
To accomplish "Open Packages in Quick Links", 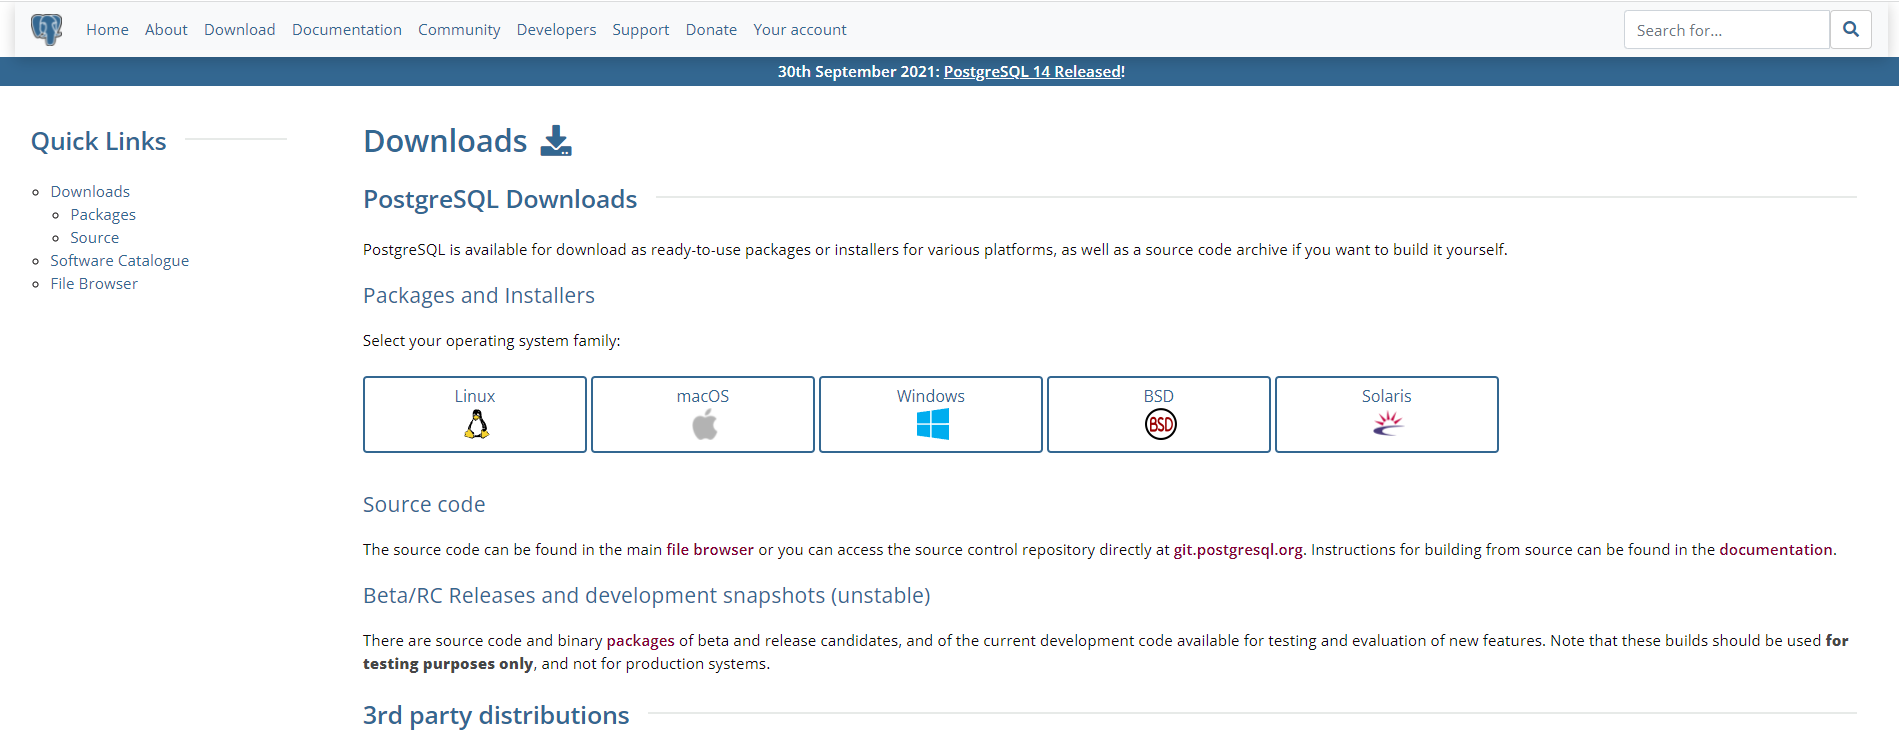I will [103, 214].
